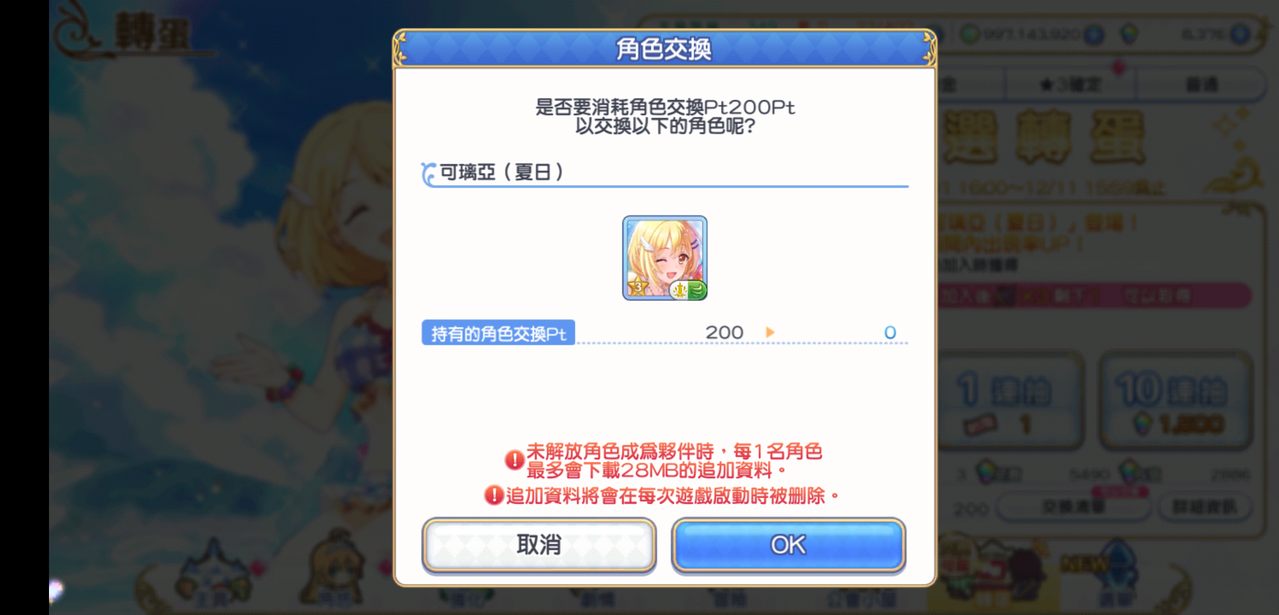Viewport: 1279px width, 615px height.
Task: Tap the 角色交換 dialog title bar
Action: pyautogui.click(x=664, y=49)
